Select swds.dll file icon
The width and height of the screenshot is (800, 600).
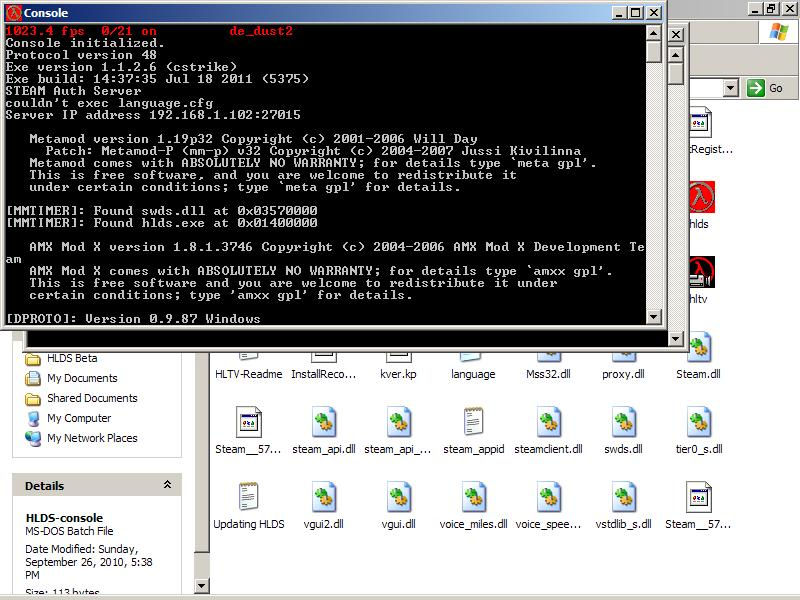[623, 422]
